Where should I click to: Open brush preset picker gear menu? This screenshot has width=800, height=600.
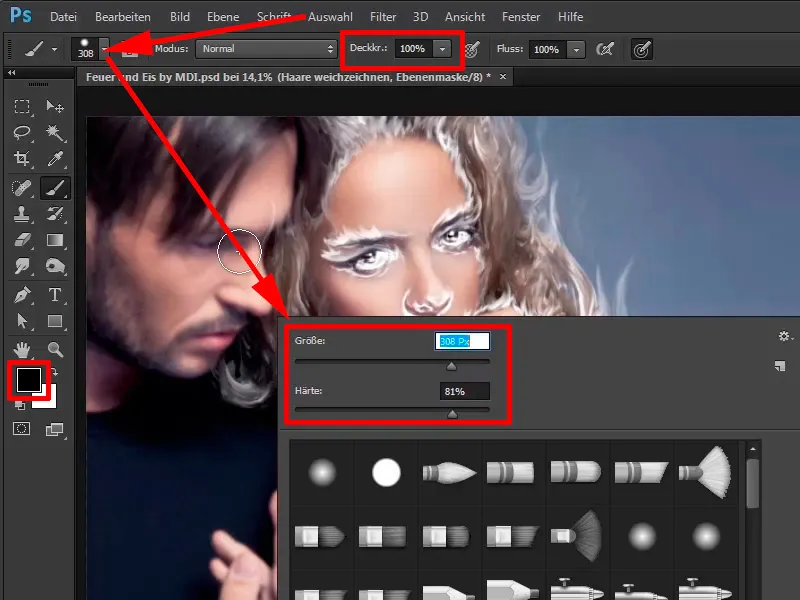click(785, 336)
